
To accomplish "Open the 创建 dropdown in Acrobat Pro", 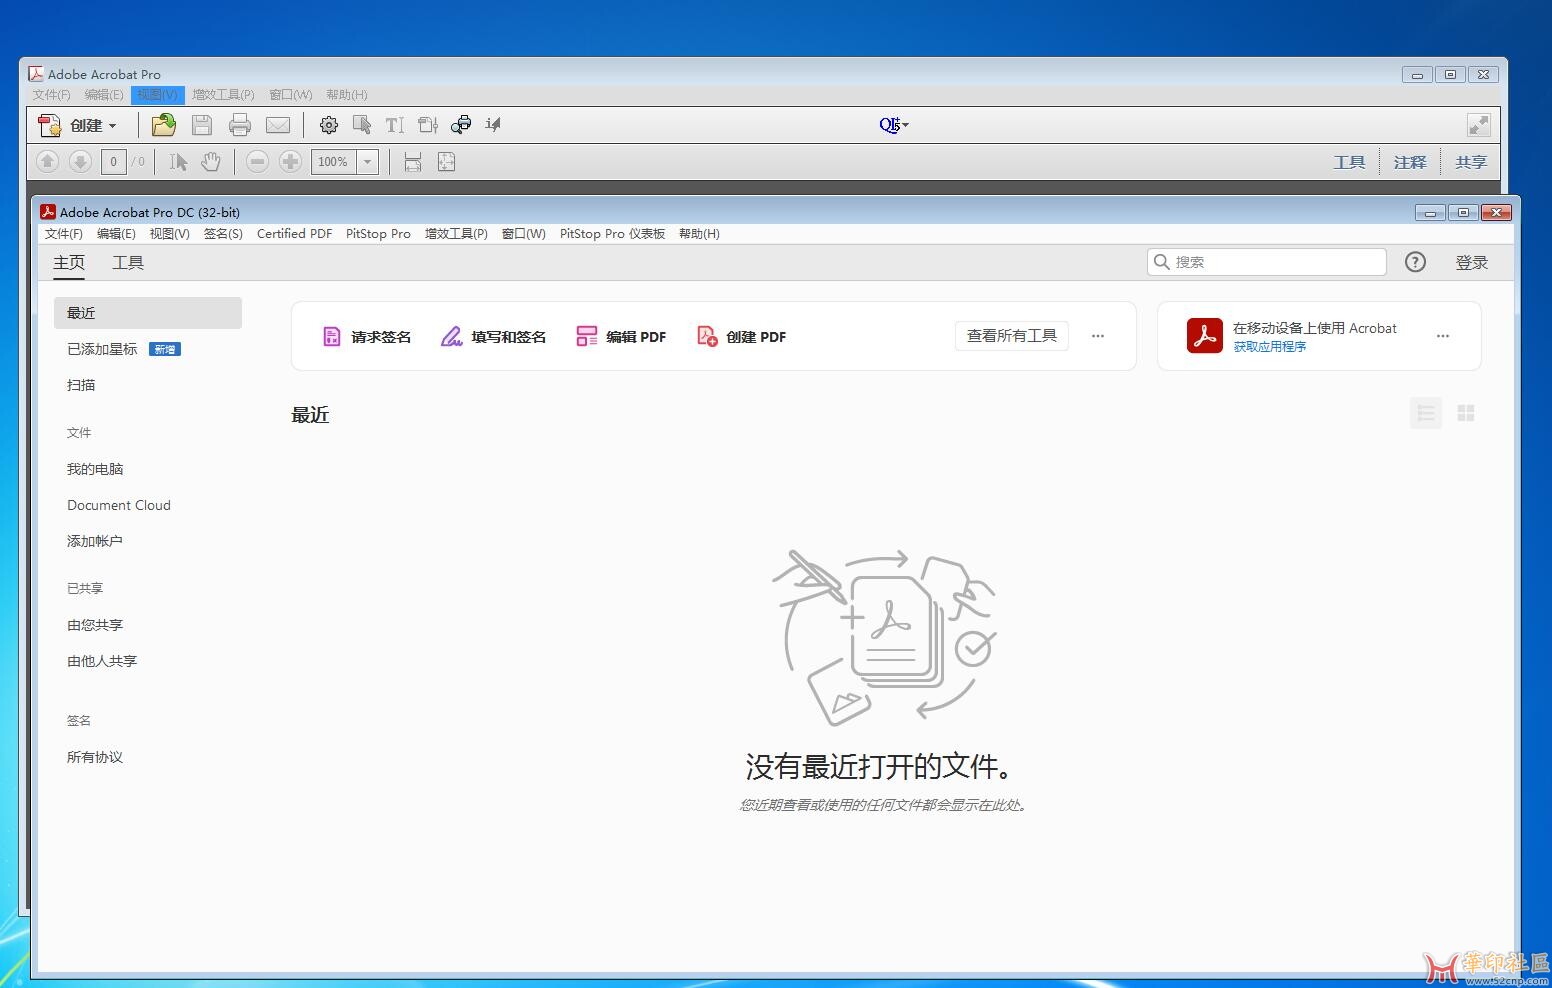I will (80, 125).
